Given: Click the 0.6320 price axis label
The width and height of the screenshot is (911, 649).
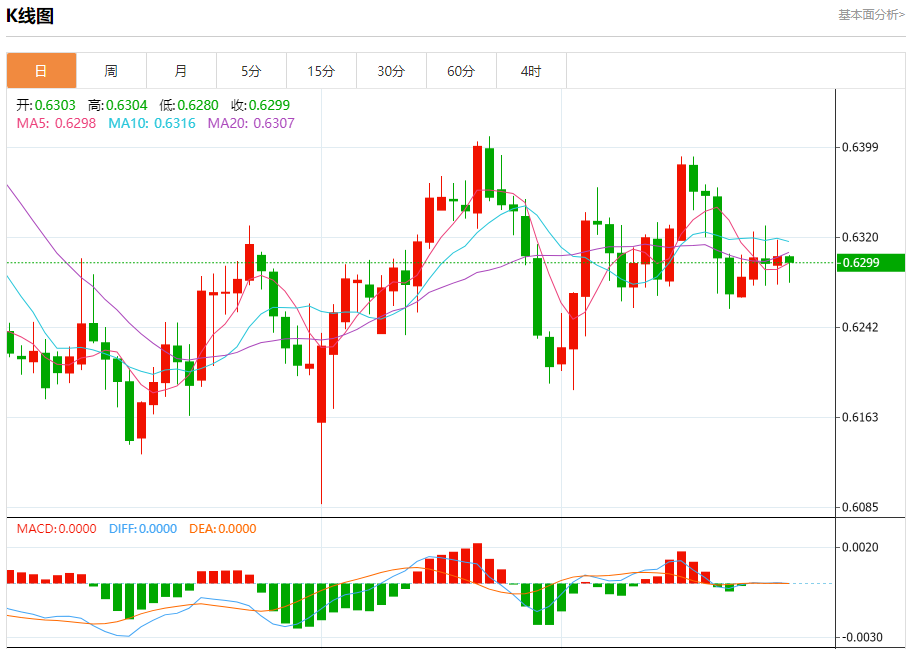Looking at the screenshot, I should [860, 237].
